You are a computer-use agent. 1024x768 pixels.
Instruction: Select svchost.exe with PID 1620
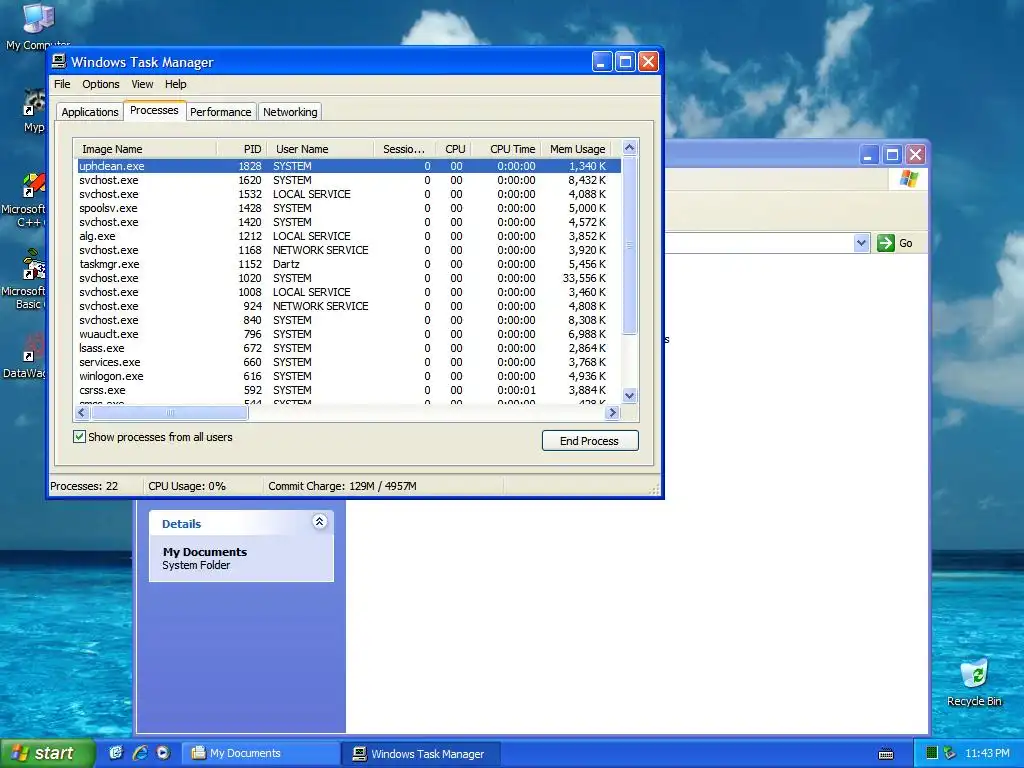pos(348,180)
